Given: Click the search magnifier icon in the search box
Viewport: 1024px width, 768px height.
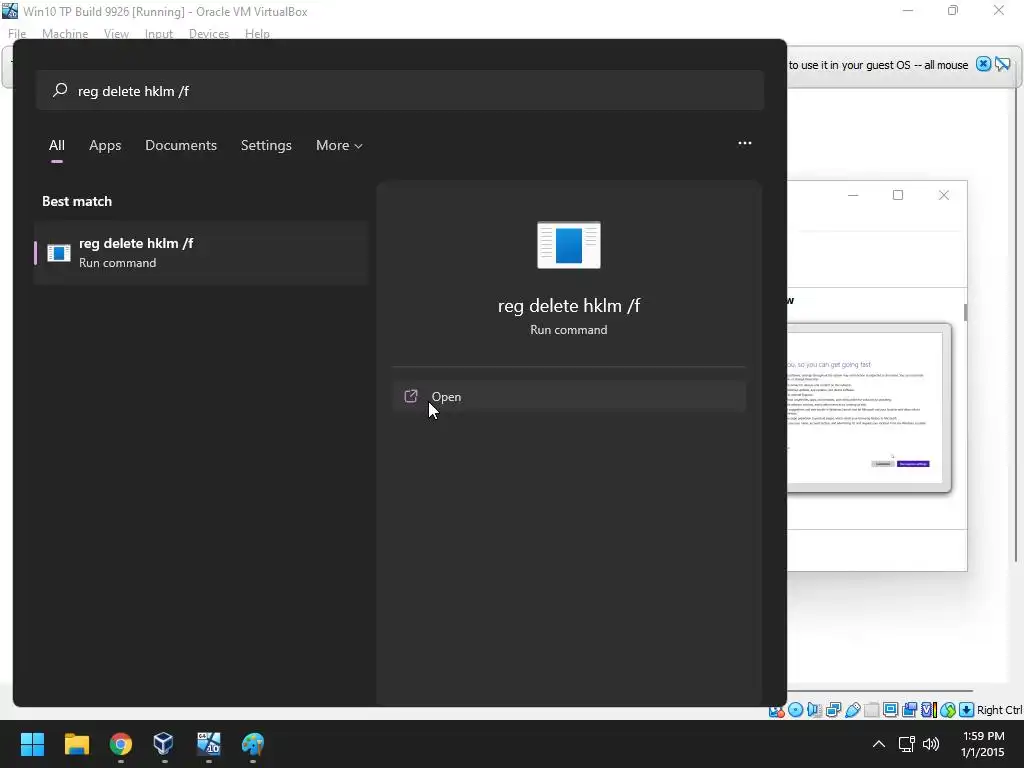Looking at the screenshot, I should tap(60, 90).
